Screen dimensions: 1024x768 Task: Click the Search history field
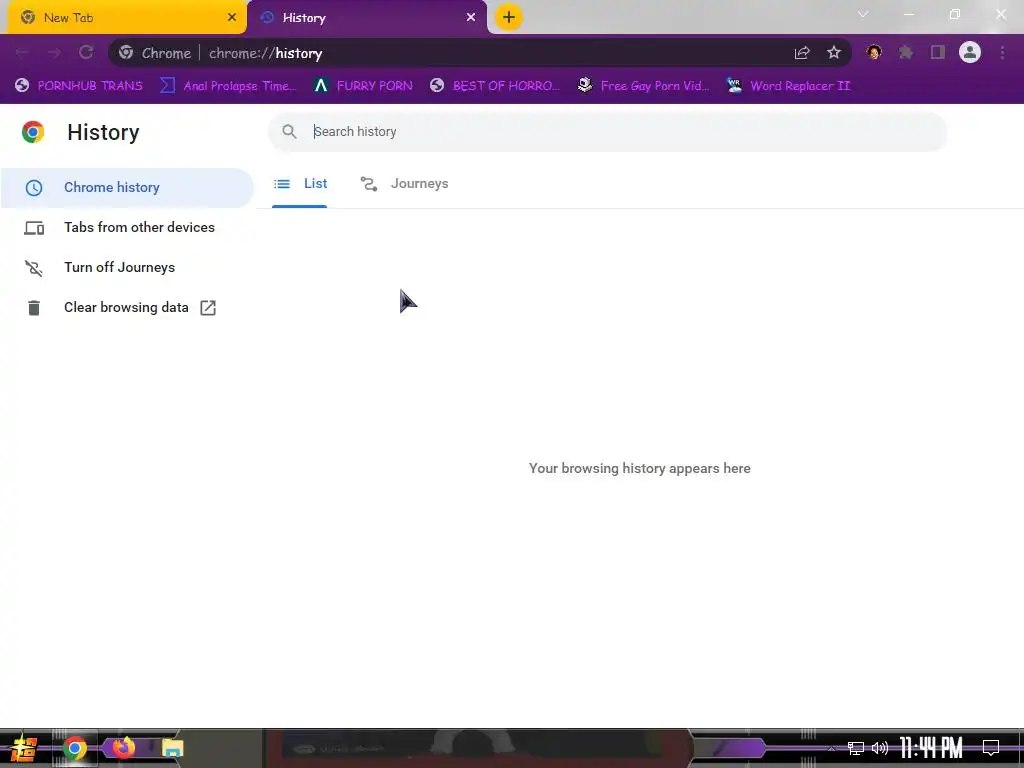607,132
